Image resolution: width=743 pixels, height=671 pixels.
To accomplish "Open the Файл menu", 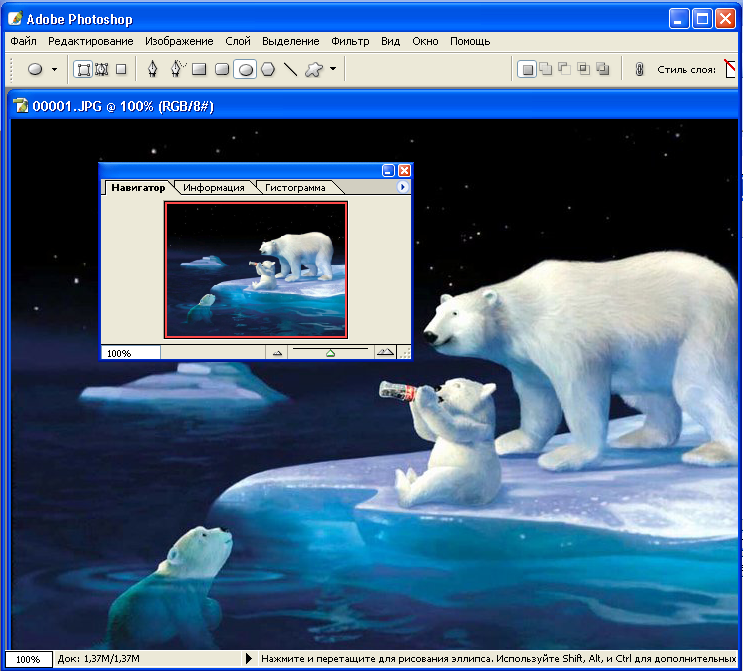I will click(x=23, y=41).
